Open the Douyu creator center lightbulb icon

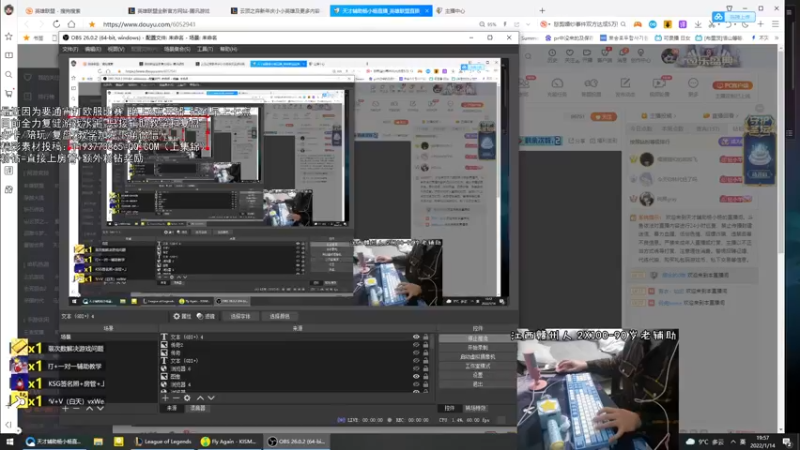tap(641, 53)
